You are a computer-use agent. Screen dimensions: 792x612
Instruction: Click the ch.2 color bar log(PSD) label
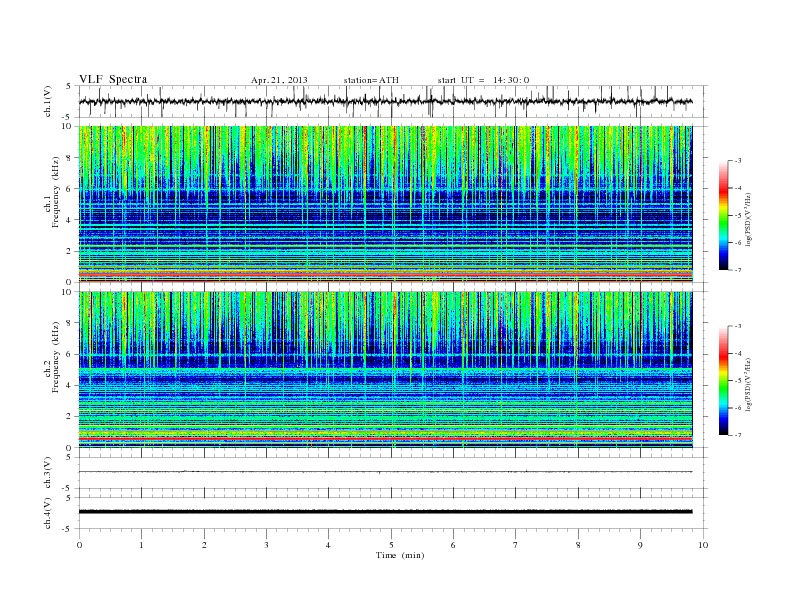tap(749, 385)
